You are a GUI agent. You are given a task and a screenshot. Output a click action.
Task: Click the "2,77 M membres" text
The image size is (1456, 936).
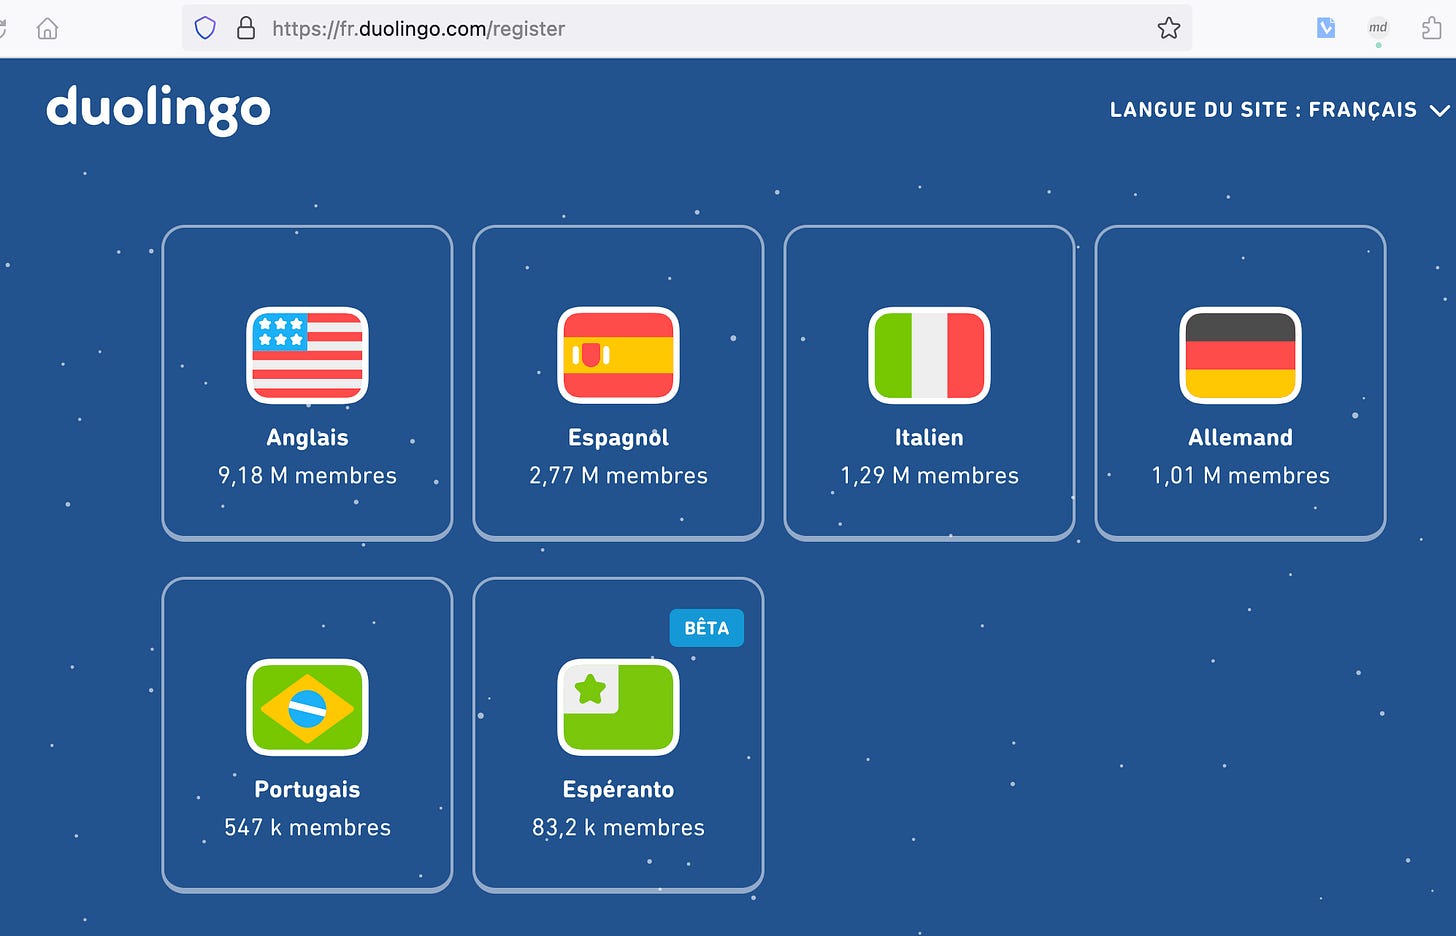(x=618, y=475)
